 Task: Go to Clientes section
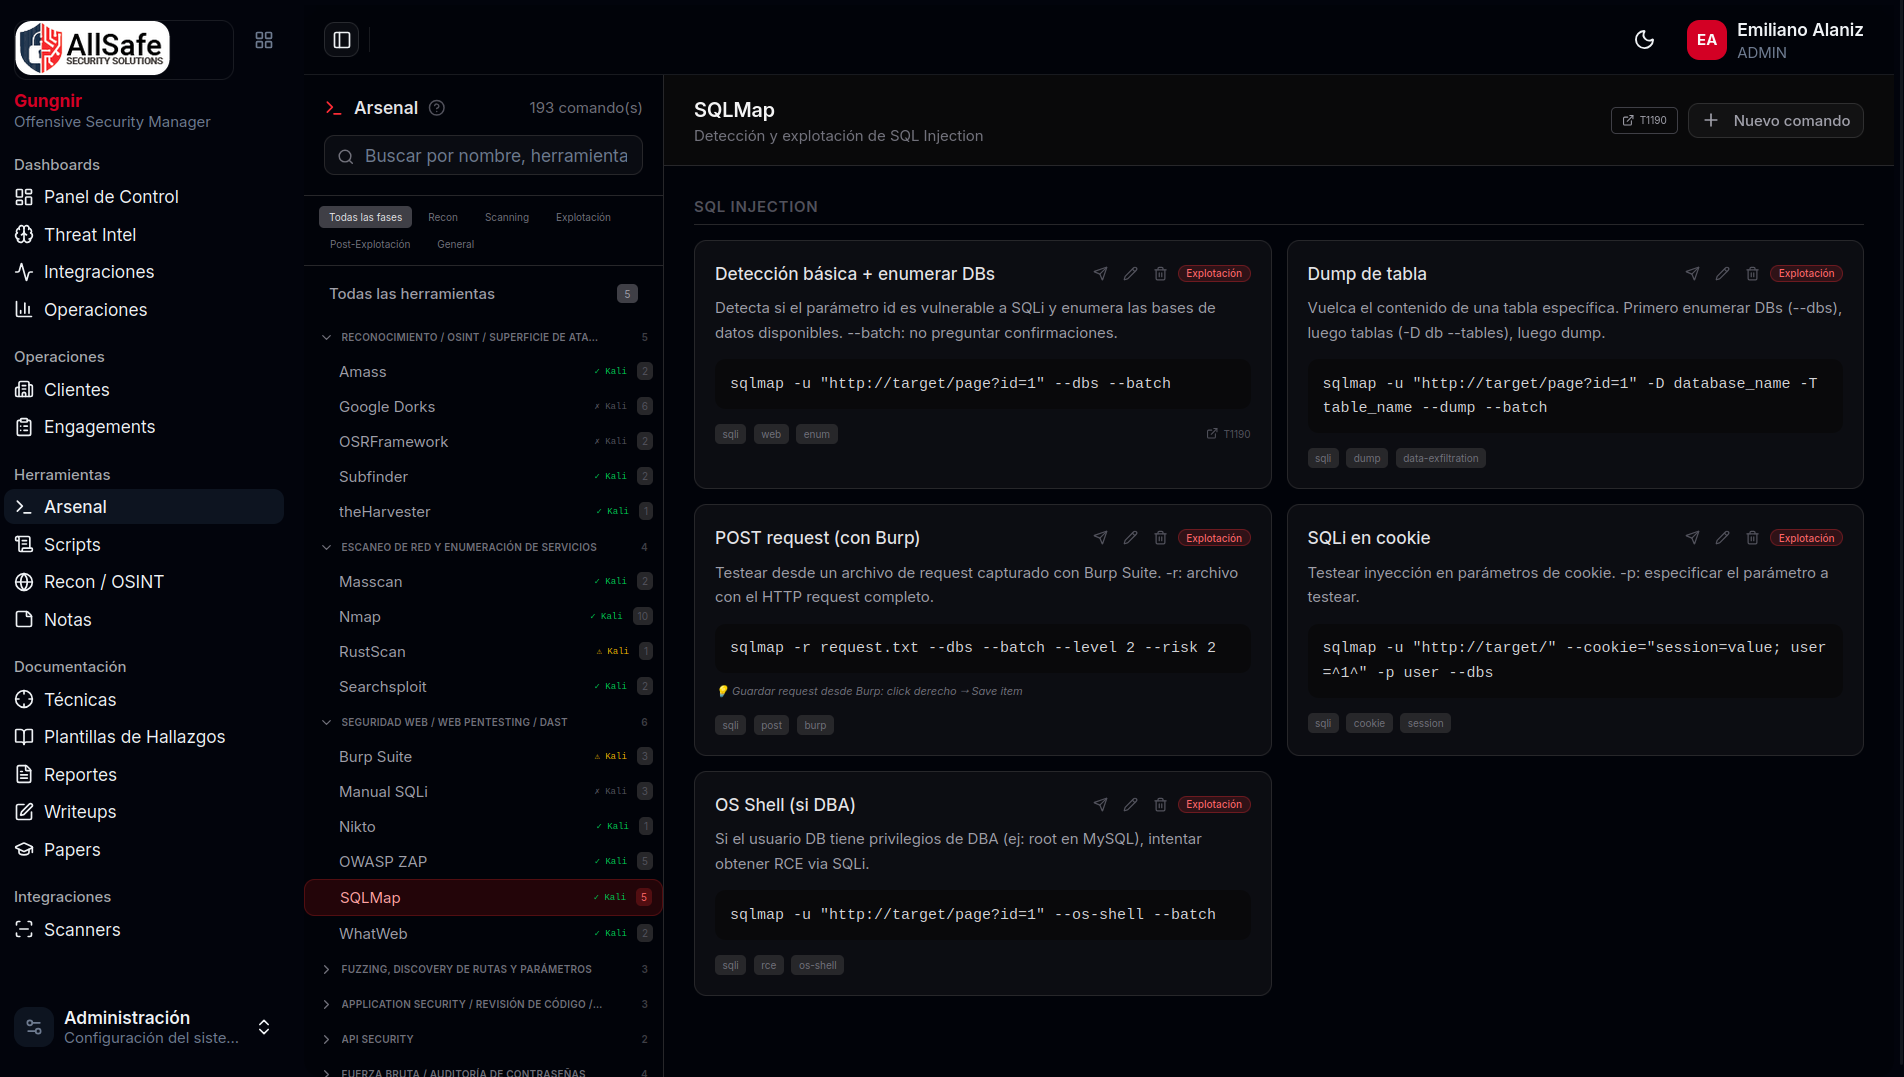(x=144, y=390)
